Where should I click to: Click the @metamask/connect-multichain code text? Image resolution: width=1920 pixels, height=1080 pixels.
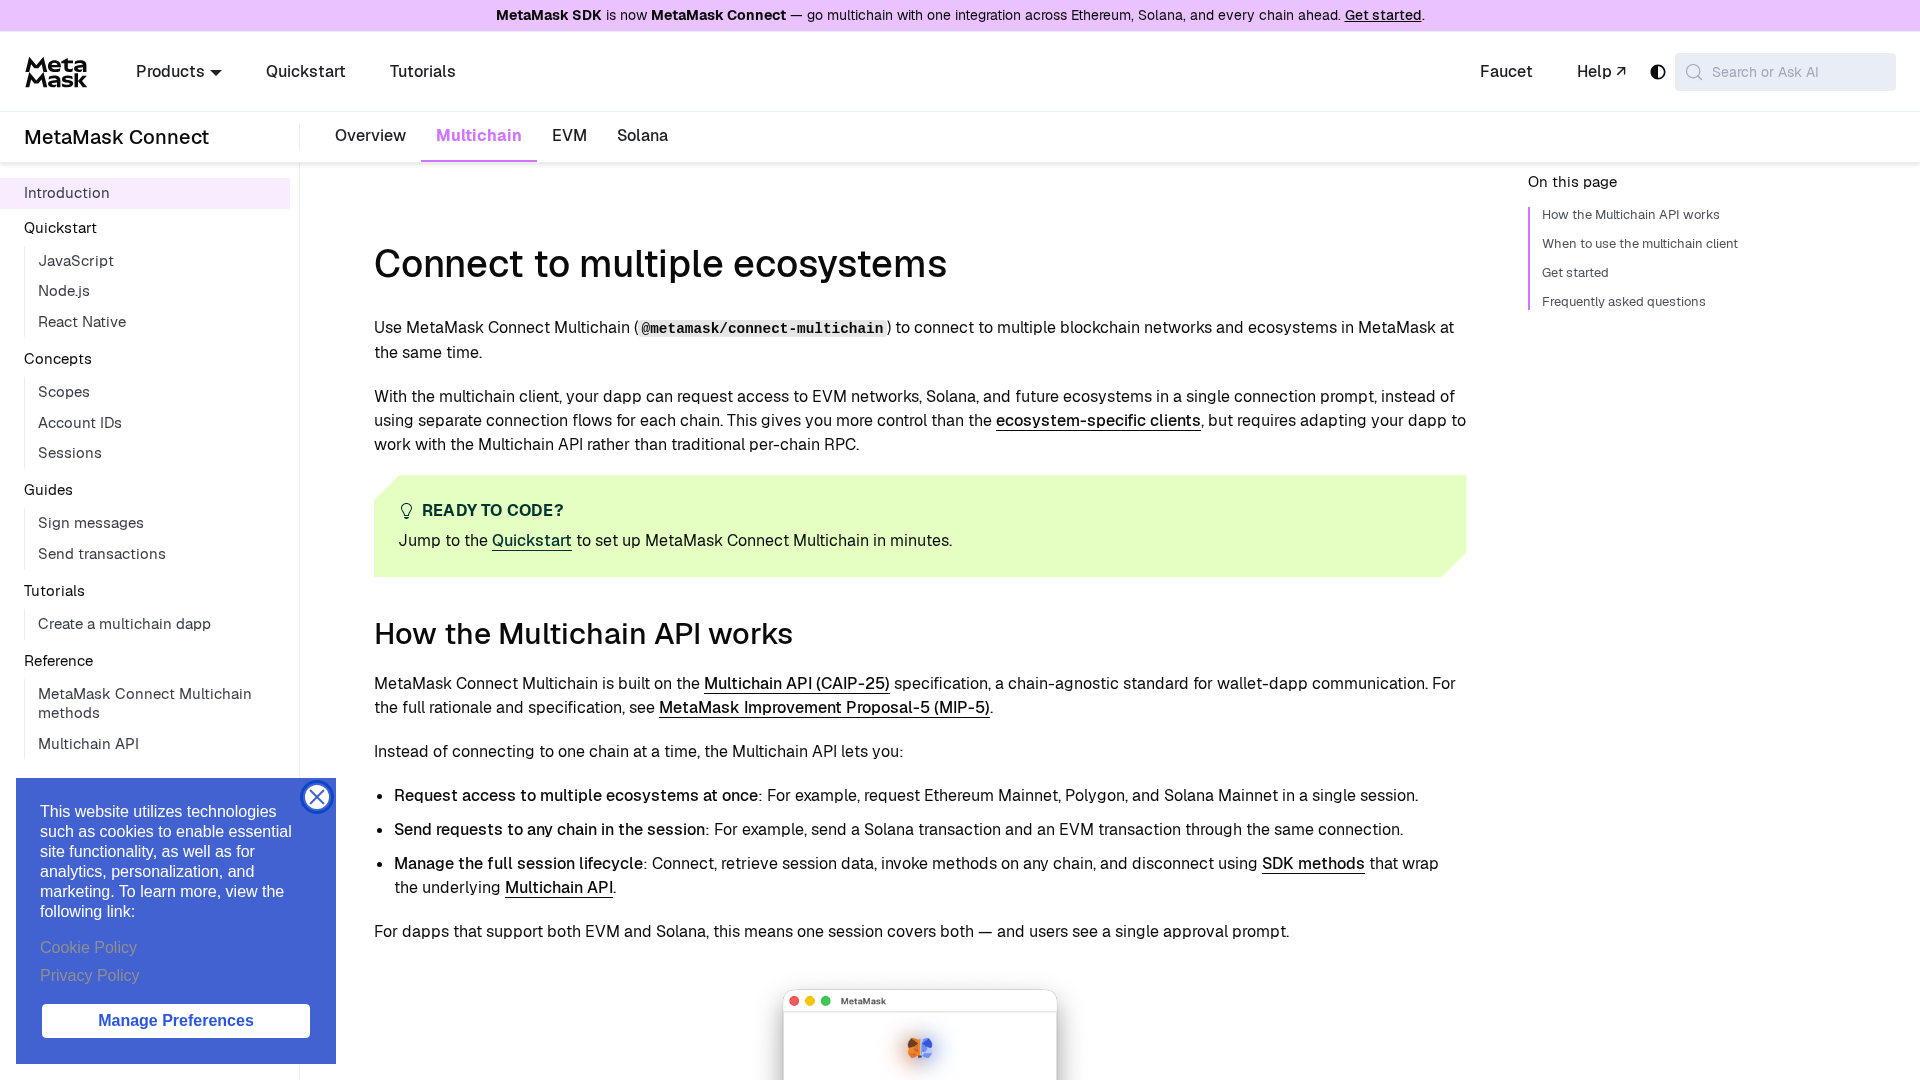point(762,329)
